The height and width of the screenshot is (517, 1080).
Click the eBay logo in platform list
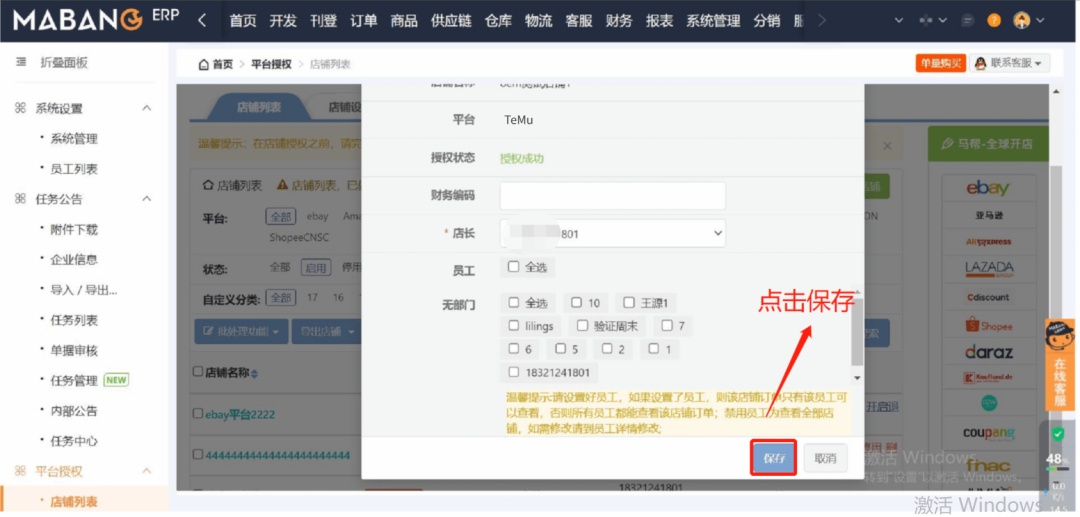pos(988,188)
